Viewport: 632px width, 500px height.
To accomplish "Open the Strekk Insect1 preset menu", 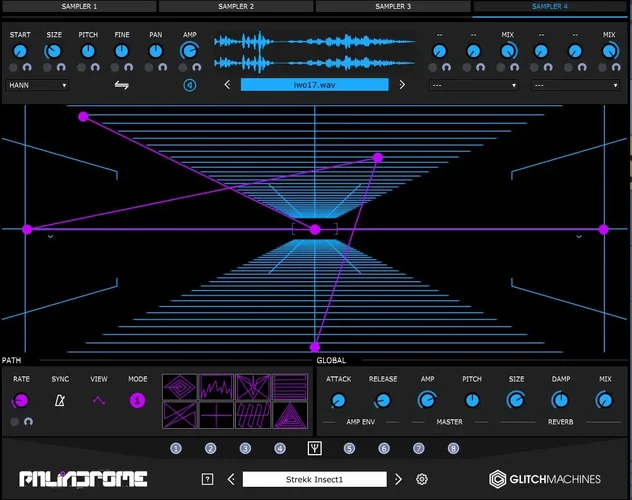I will (x=314, y=479).
